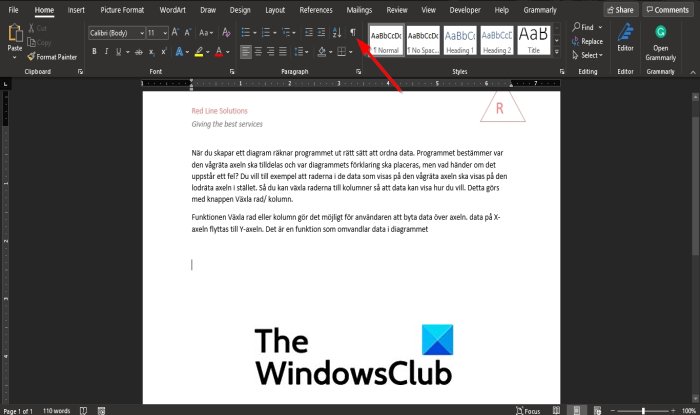Expand the Styles gallery More arrow
The width and height of the screenshot is (700, 415).
pos(557,52)
